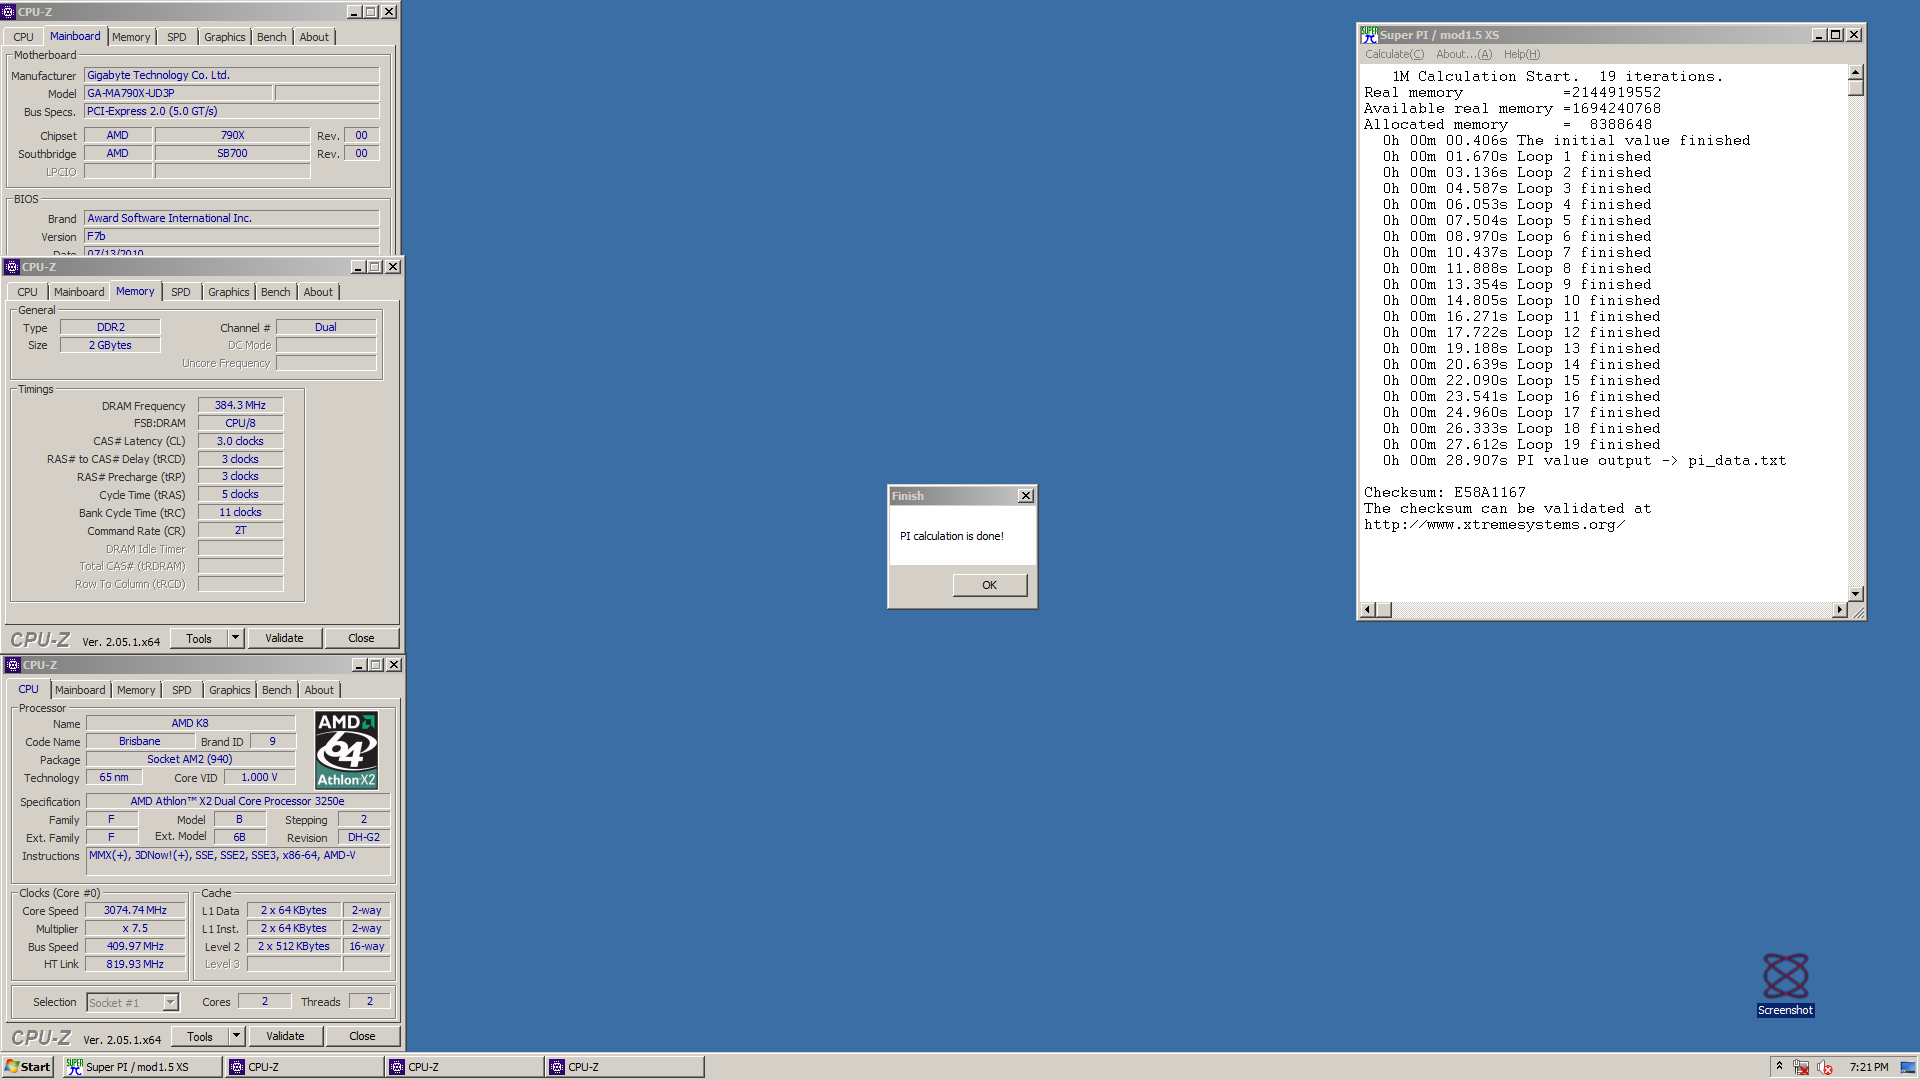This screenshot has height=1080, width=1920.
Task: Open the Start button
Action: [x=28, y=1067]
